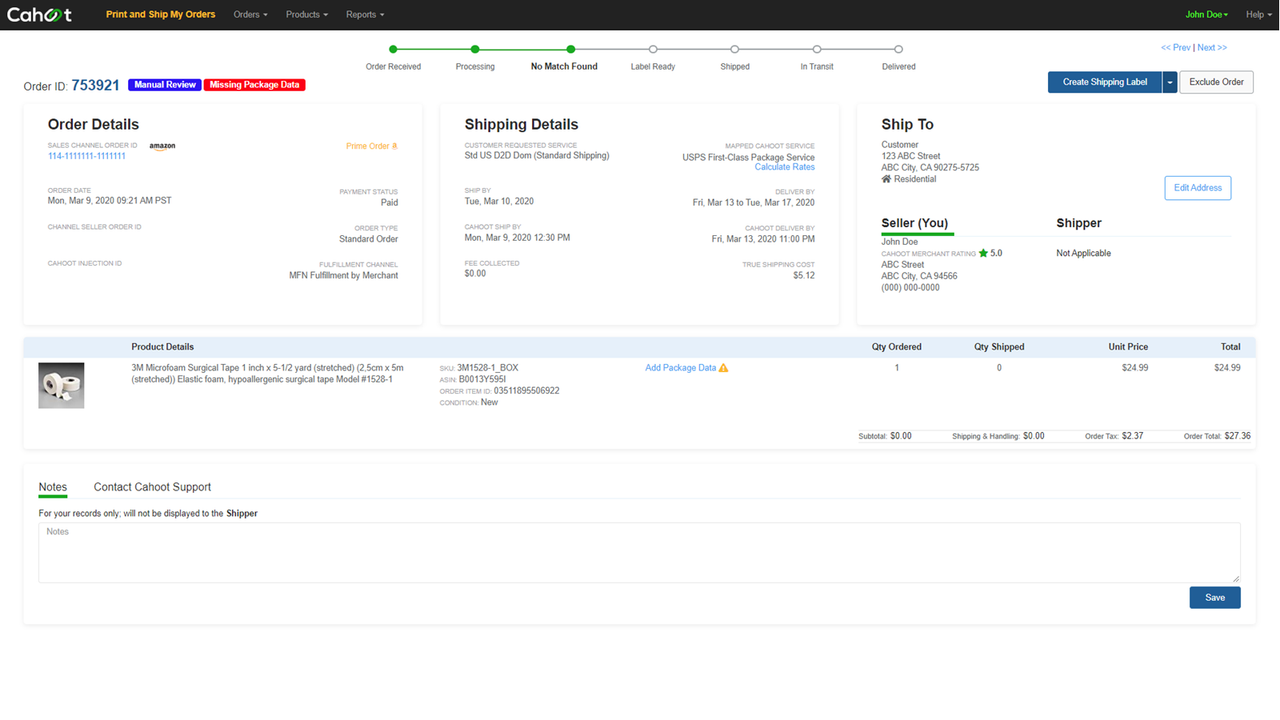Click the Shipped step circle

click(735, 47)
